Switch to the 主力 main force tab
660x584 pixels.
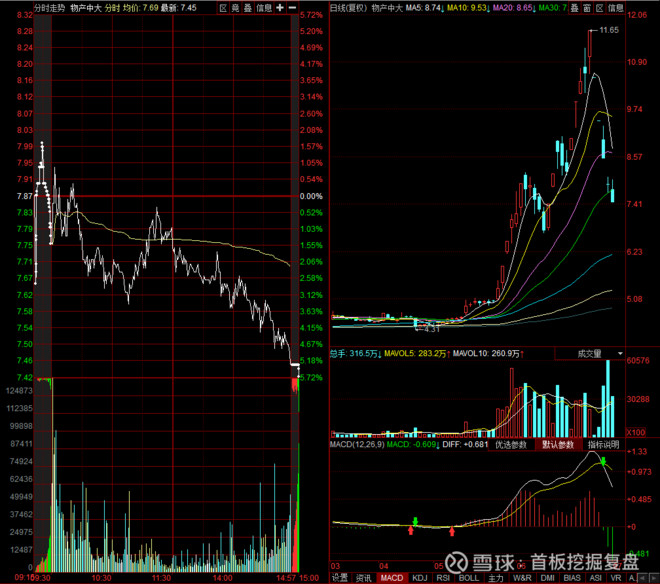tap(496, 578)
